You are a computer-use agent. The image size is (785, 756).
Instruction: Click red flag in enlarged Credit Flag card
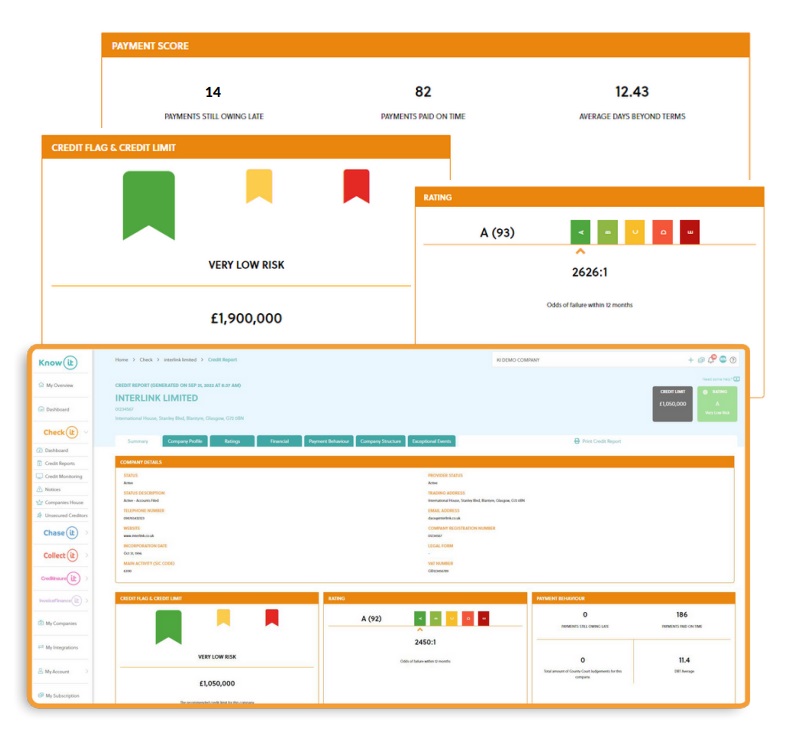356,186
